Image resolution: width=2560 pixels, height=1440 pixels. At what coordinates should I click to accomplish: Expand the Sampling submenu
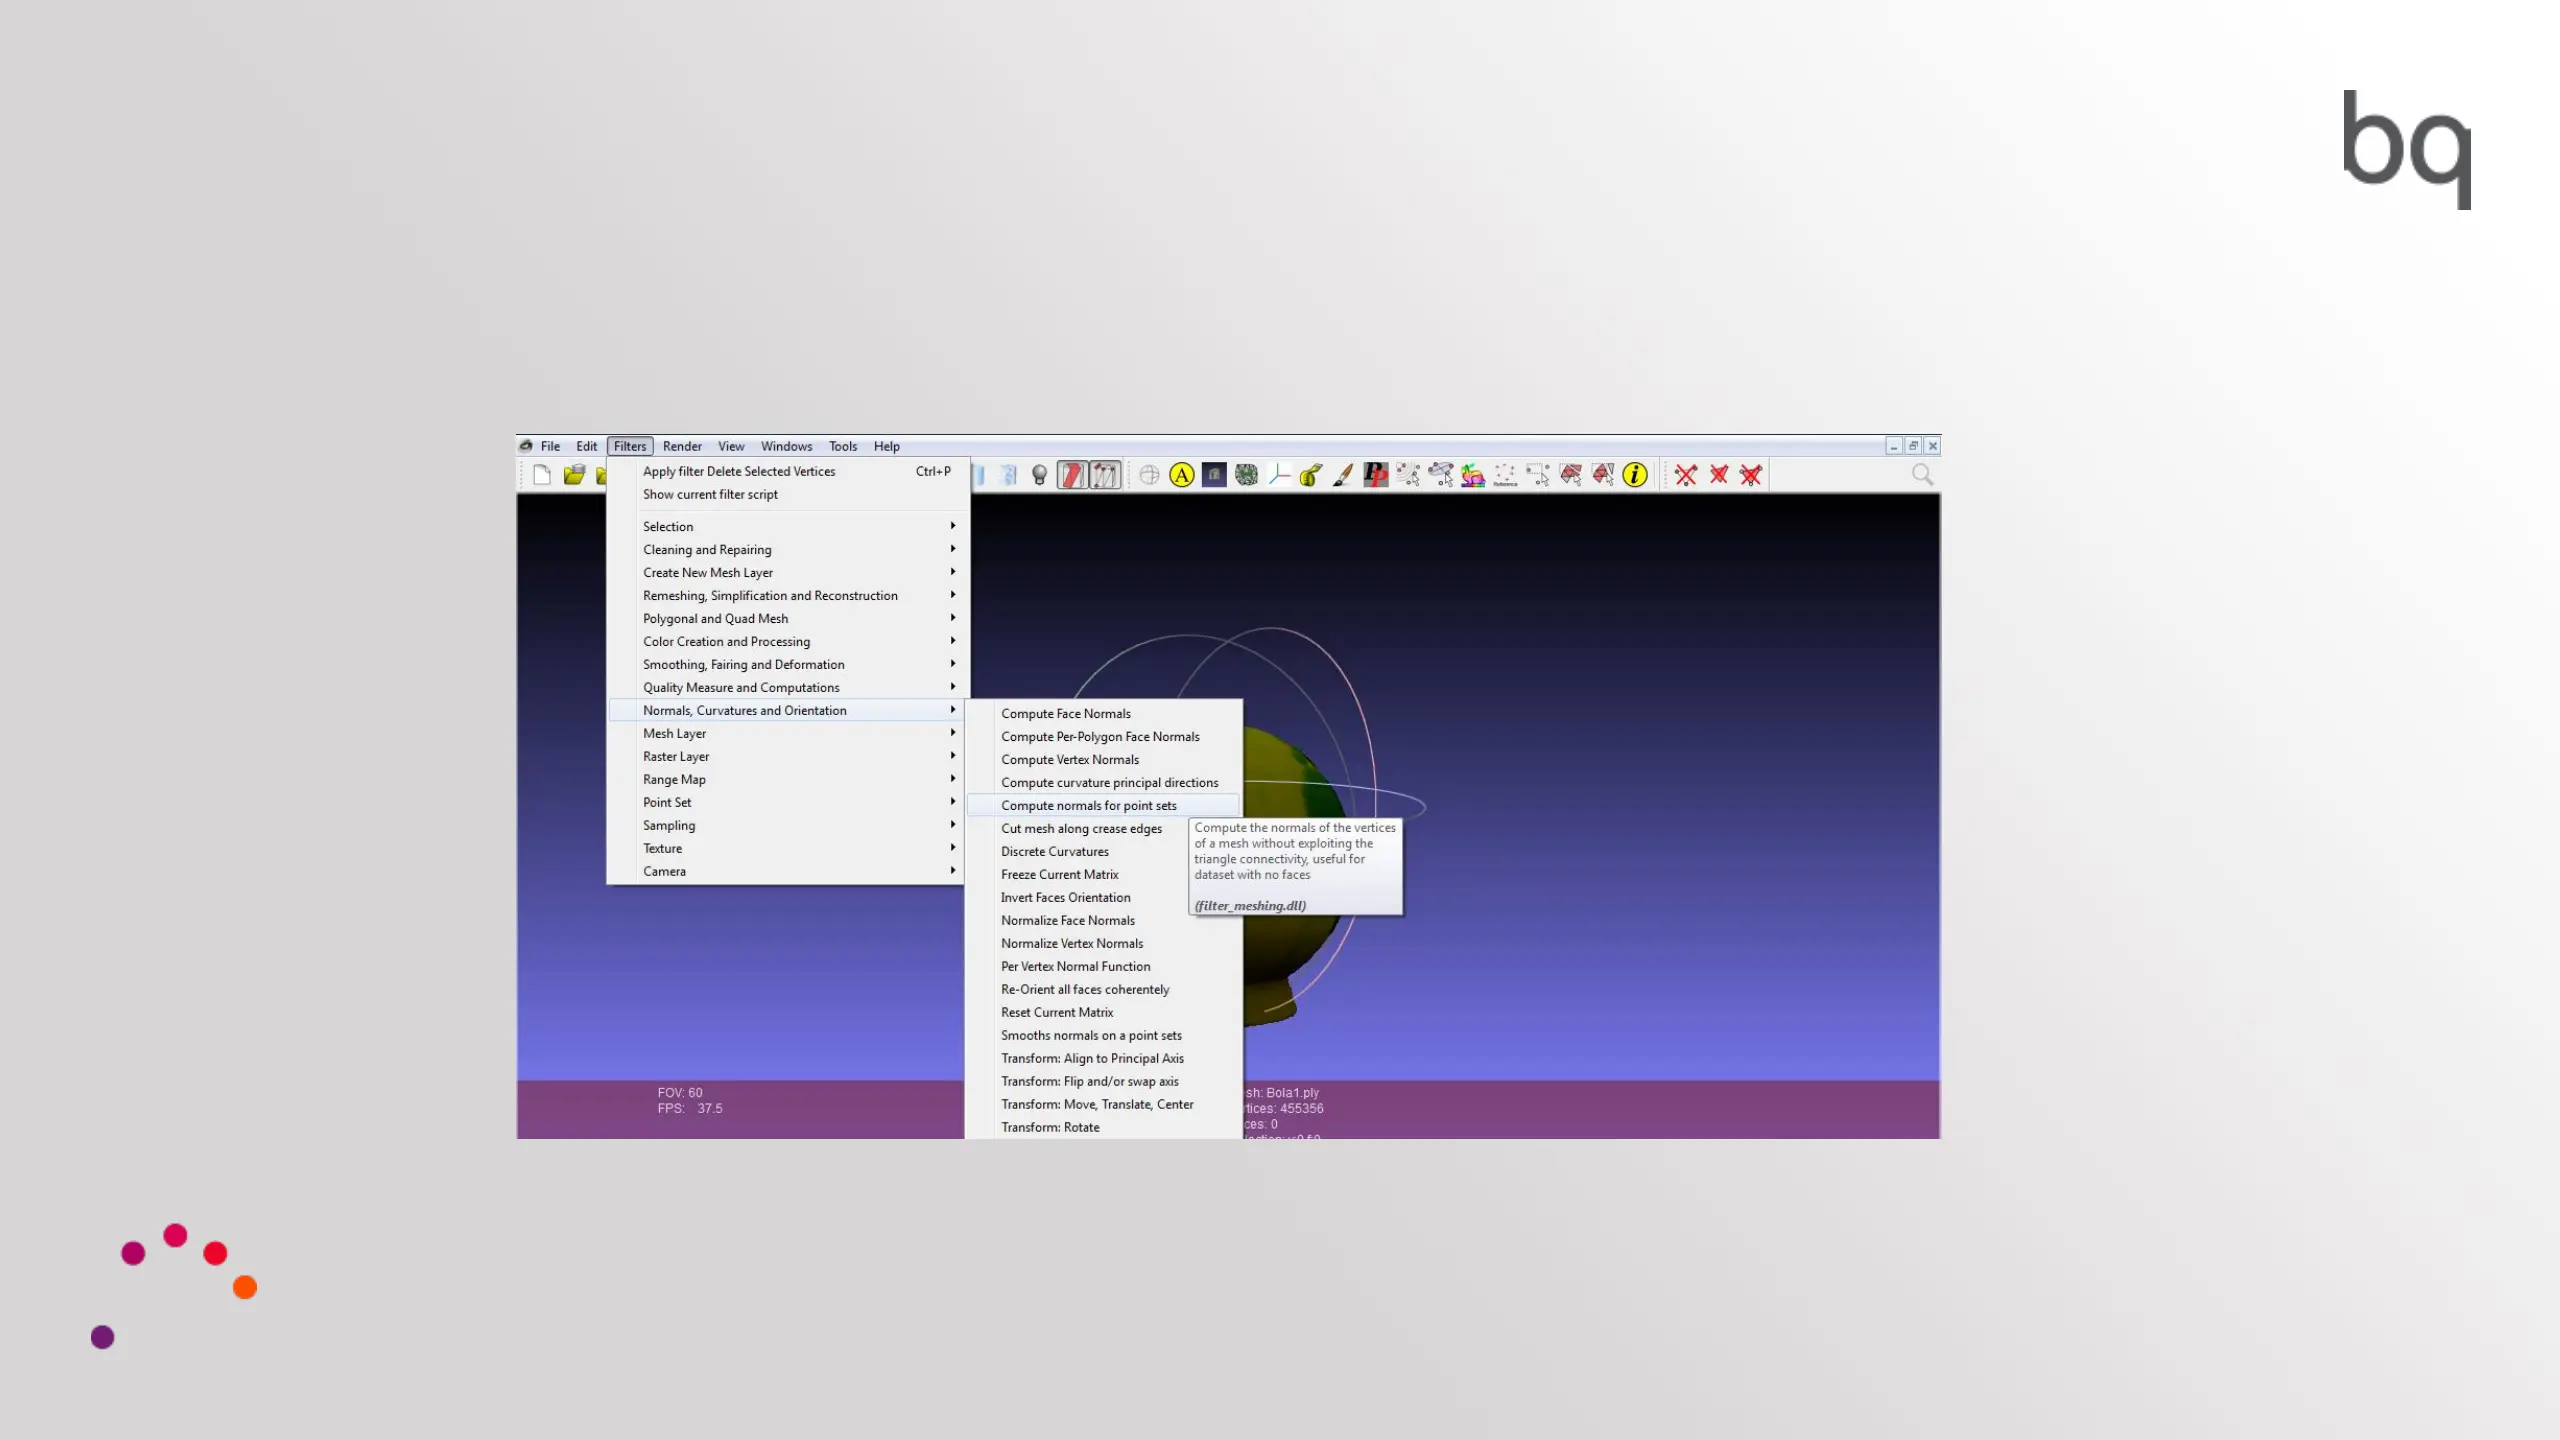(669, 825)
